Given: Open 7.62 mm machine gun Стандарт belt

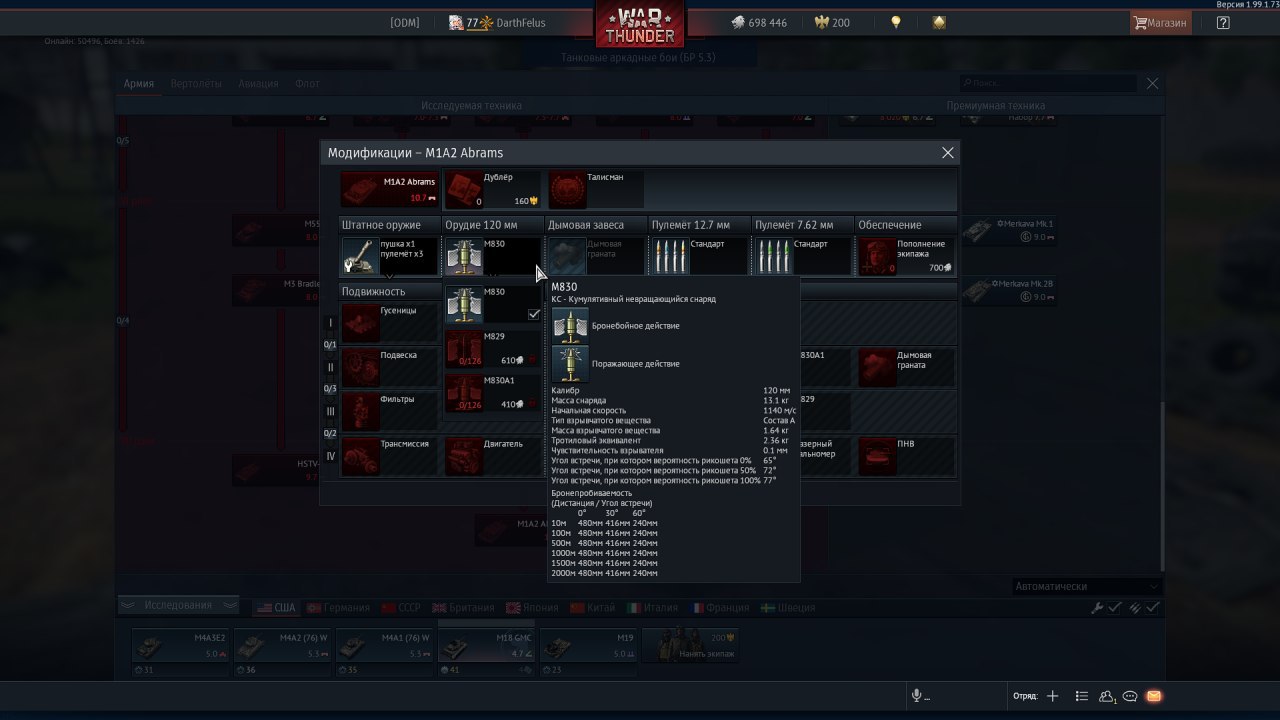Looking at the screenshot, I should point(803,255).
